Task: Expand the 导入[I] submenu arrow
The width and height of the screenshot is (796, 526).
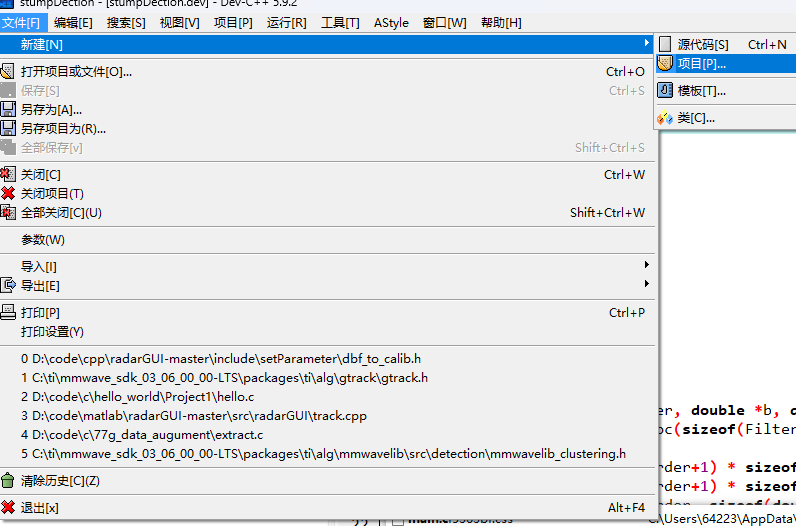Action: [x=646, y=265]
